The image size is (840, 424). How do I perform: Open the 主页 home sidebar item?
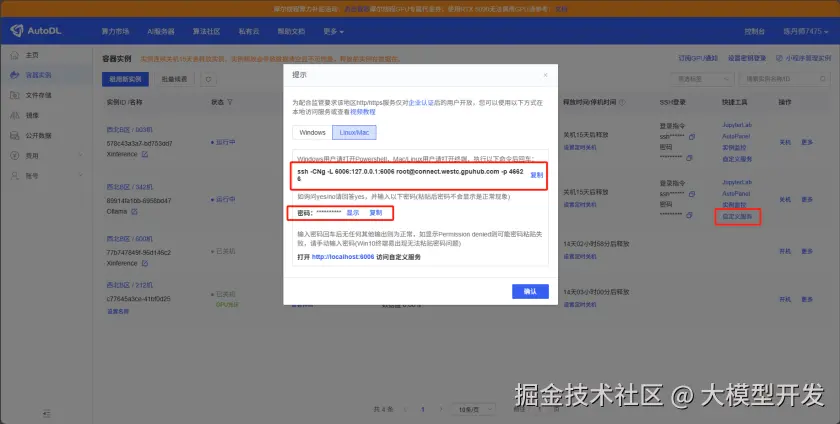tap(32, 55)
